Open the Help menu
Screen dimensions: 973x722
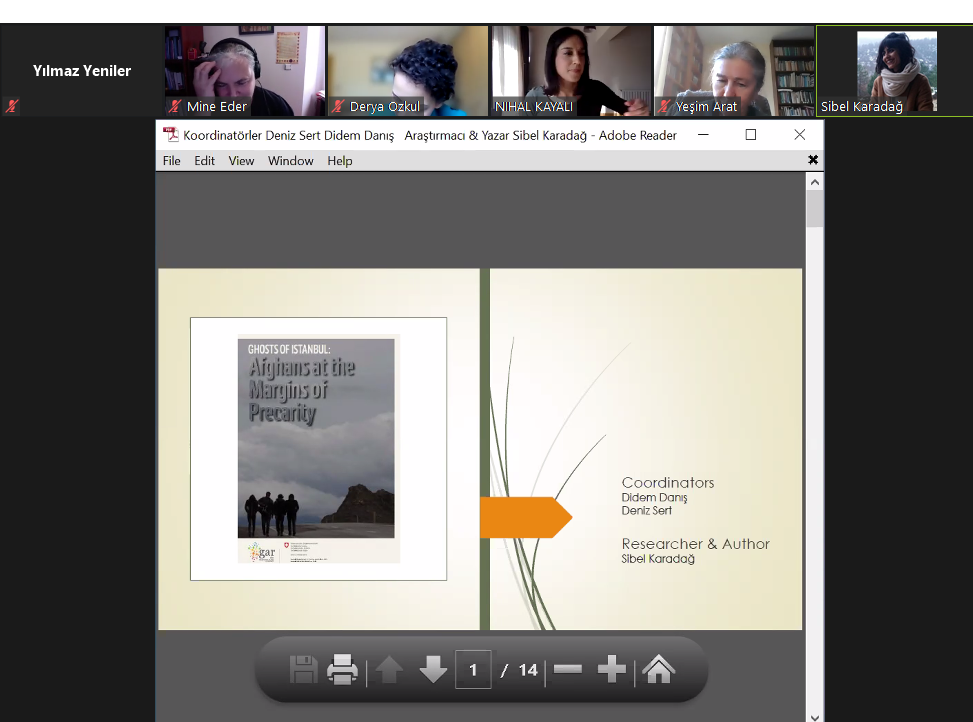coord(340,161)
